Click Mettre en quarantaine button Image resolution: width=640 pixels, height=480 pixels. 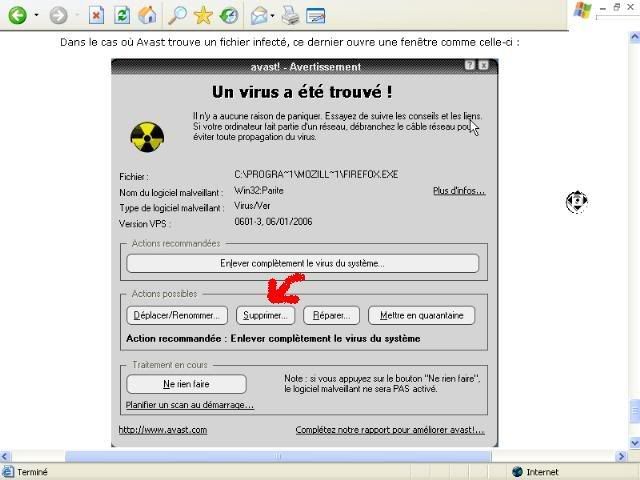pos(422,316)
